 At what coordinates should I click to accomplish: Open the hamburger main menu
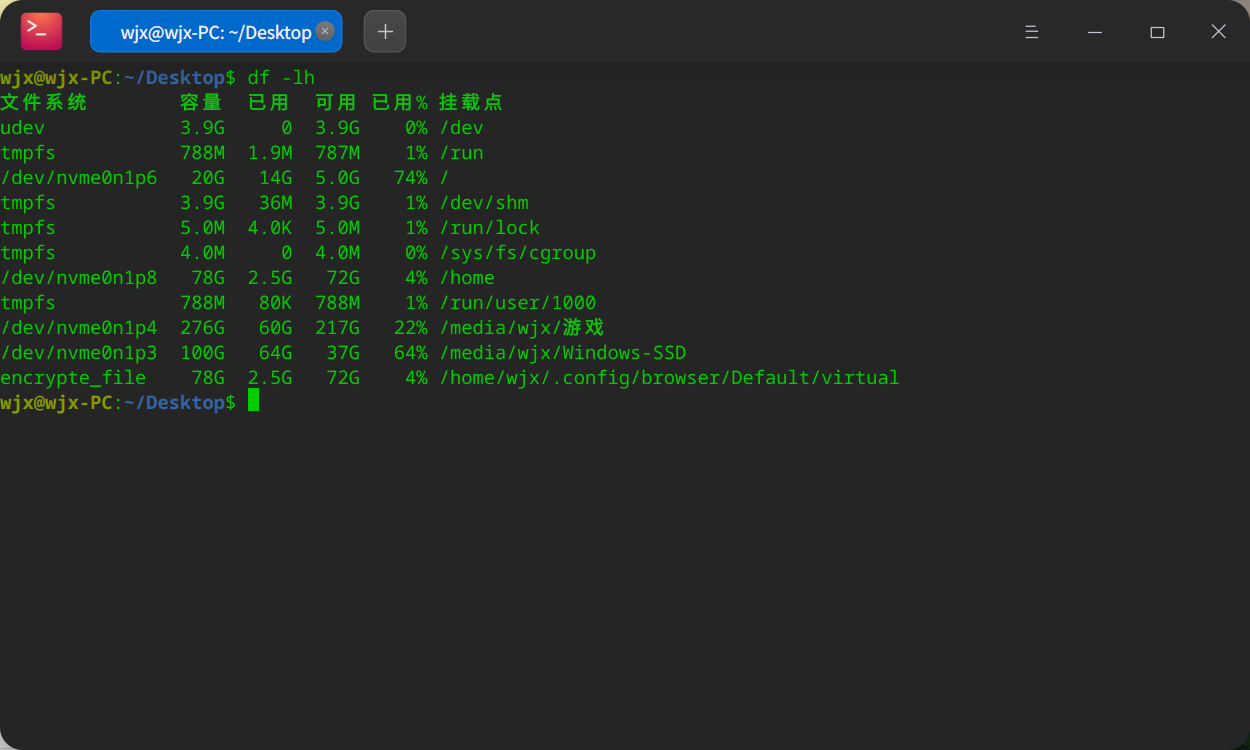[1032, 32]
